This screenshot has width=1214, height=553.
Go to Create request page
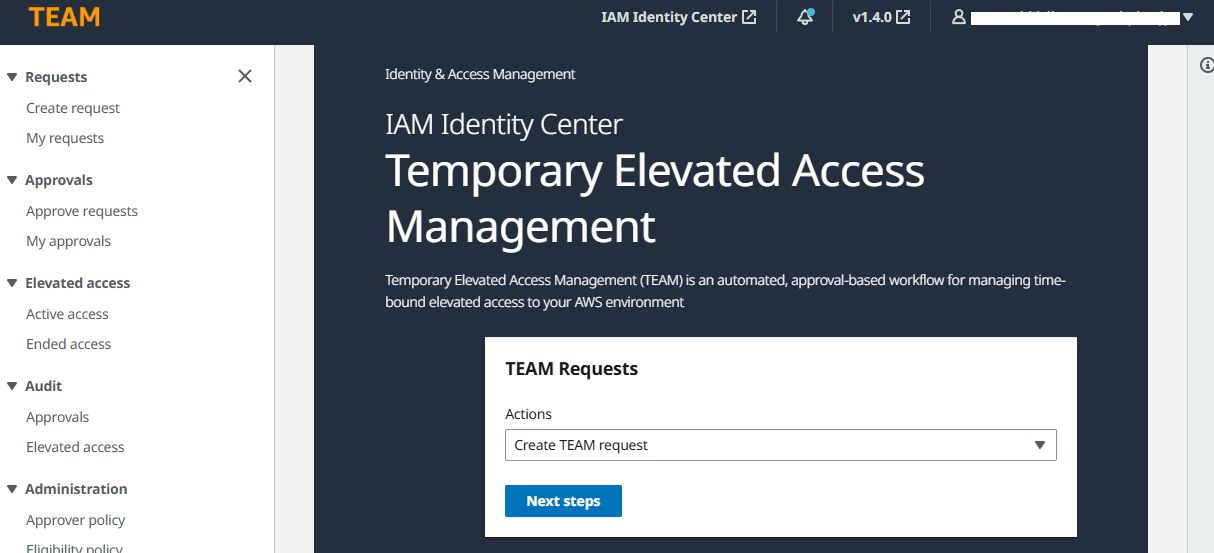(73, 108)
